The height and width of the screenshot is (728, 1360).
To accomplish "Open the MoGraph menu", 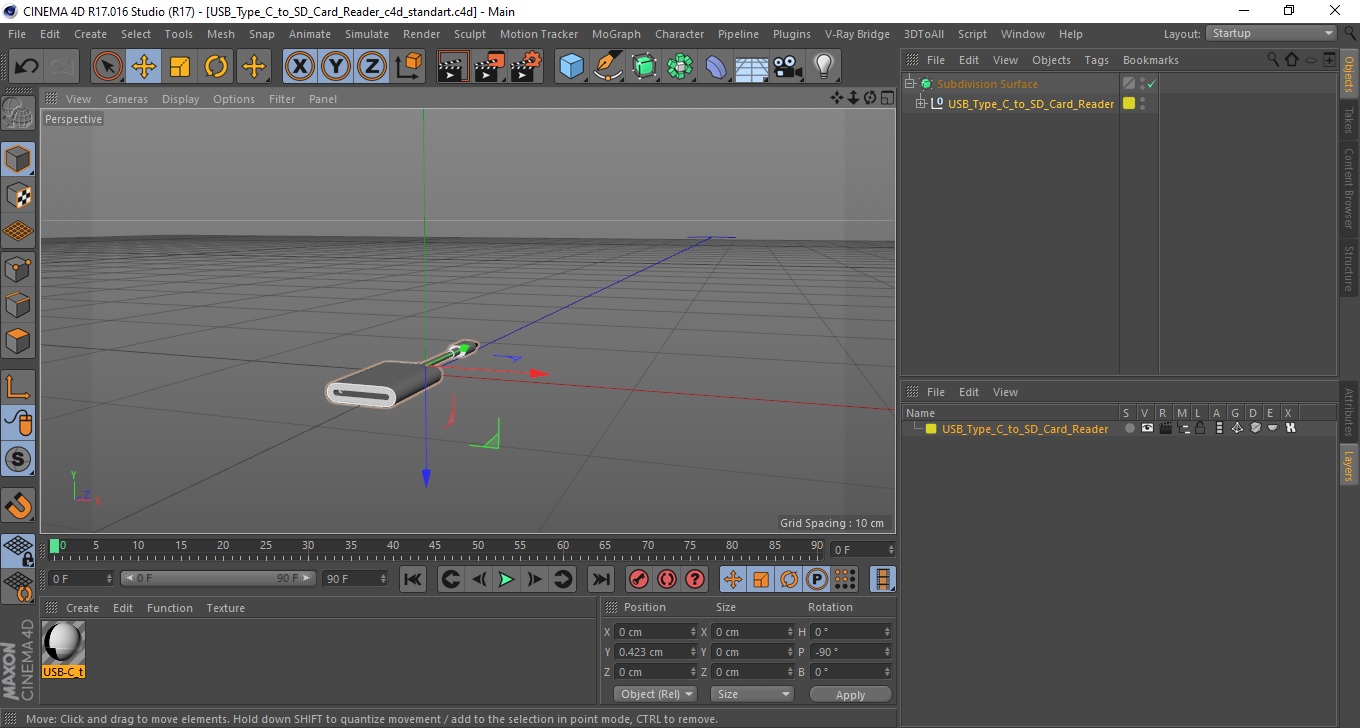I will coord(616,34).
